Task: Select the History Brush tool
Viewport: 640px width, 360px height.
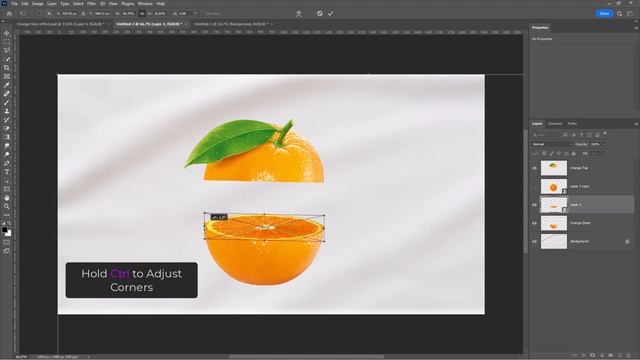Action: [7, 120]
